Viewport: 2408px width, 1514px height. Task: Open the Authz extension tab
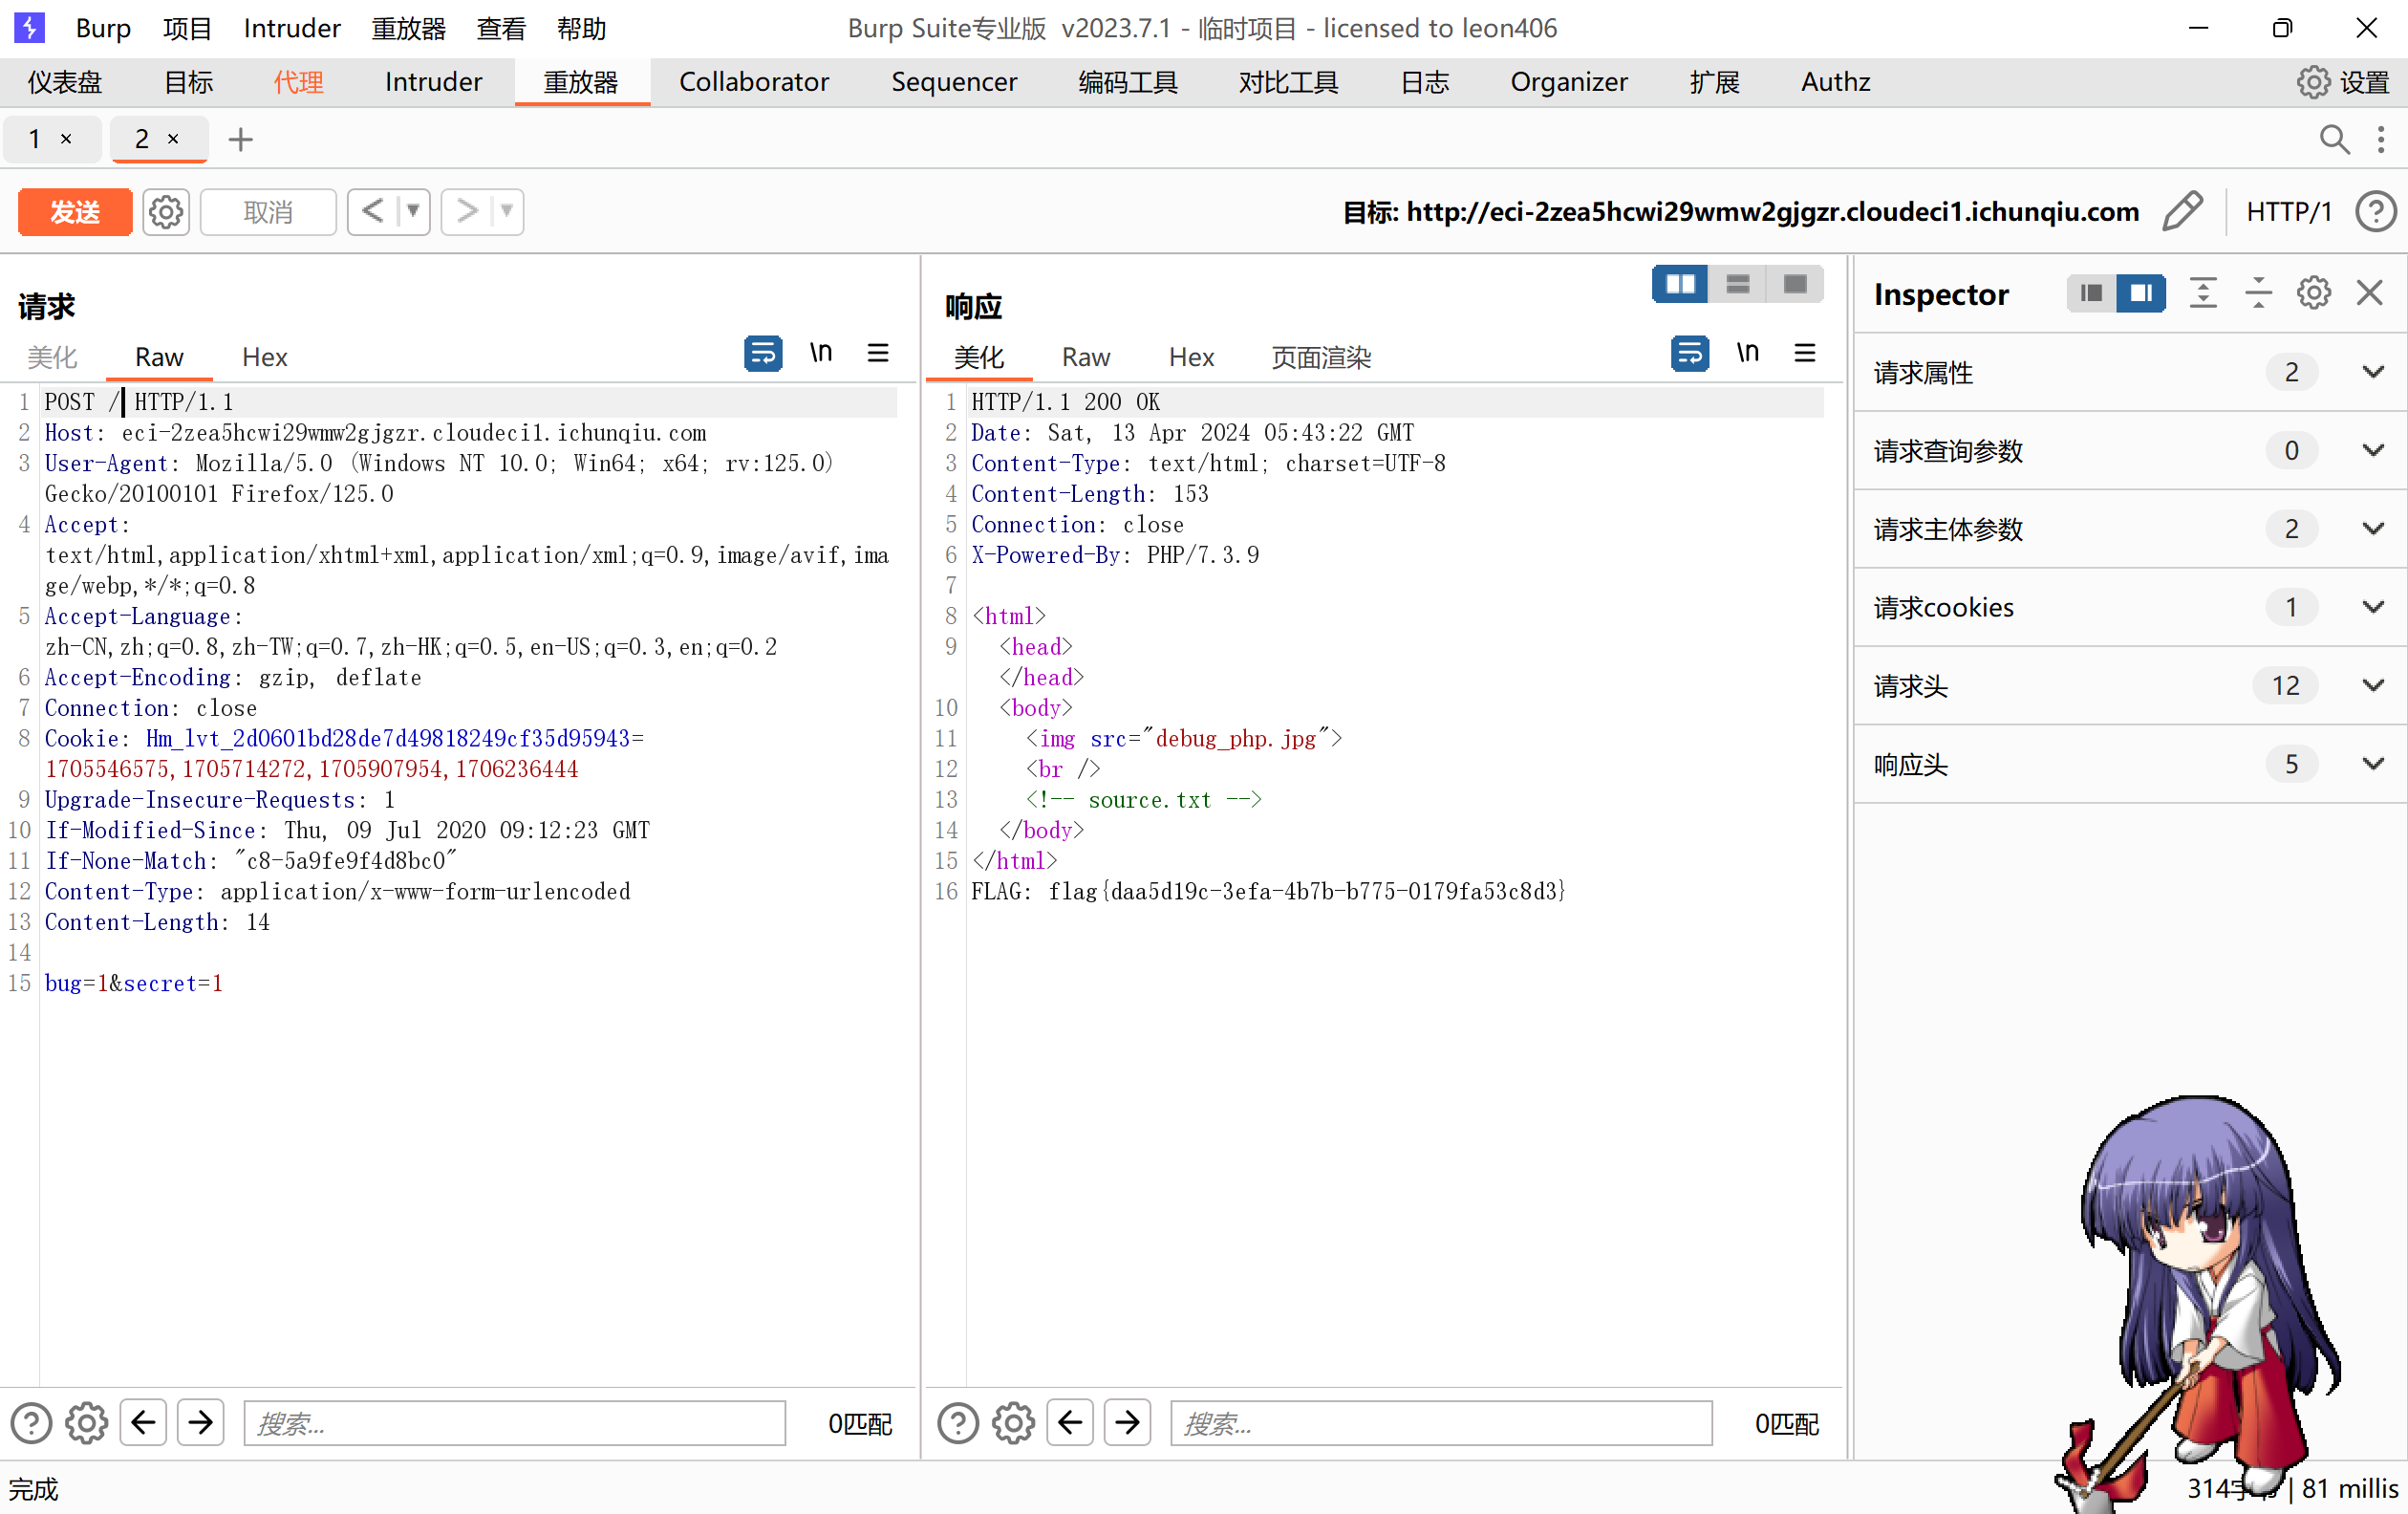pyautogui.click(x=1836, y=82)
